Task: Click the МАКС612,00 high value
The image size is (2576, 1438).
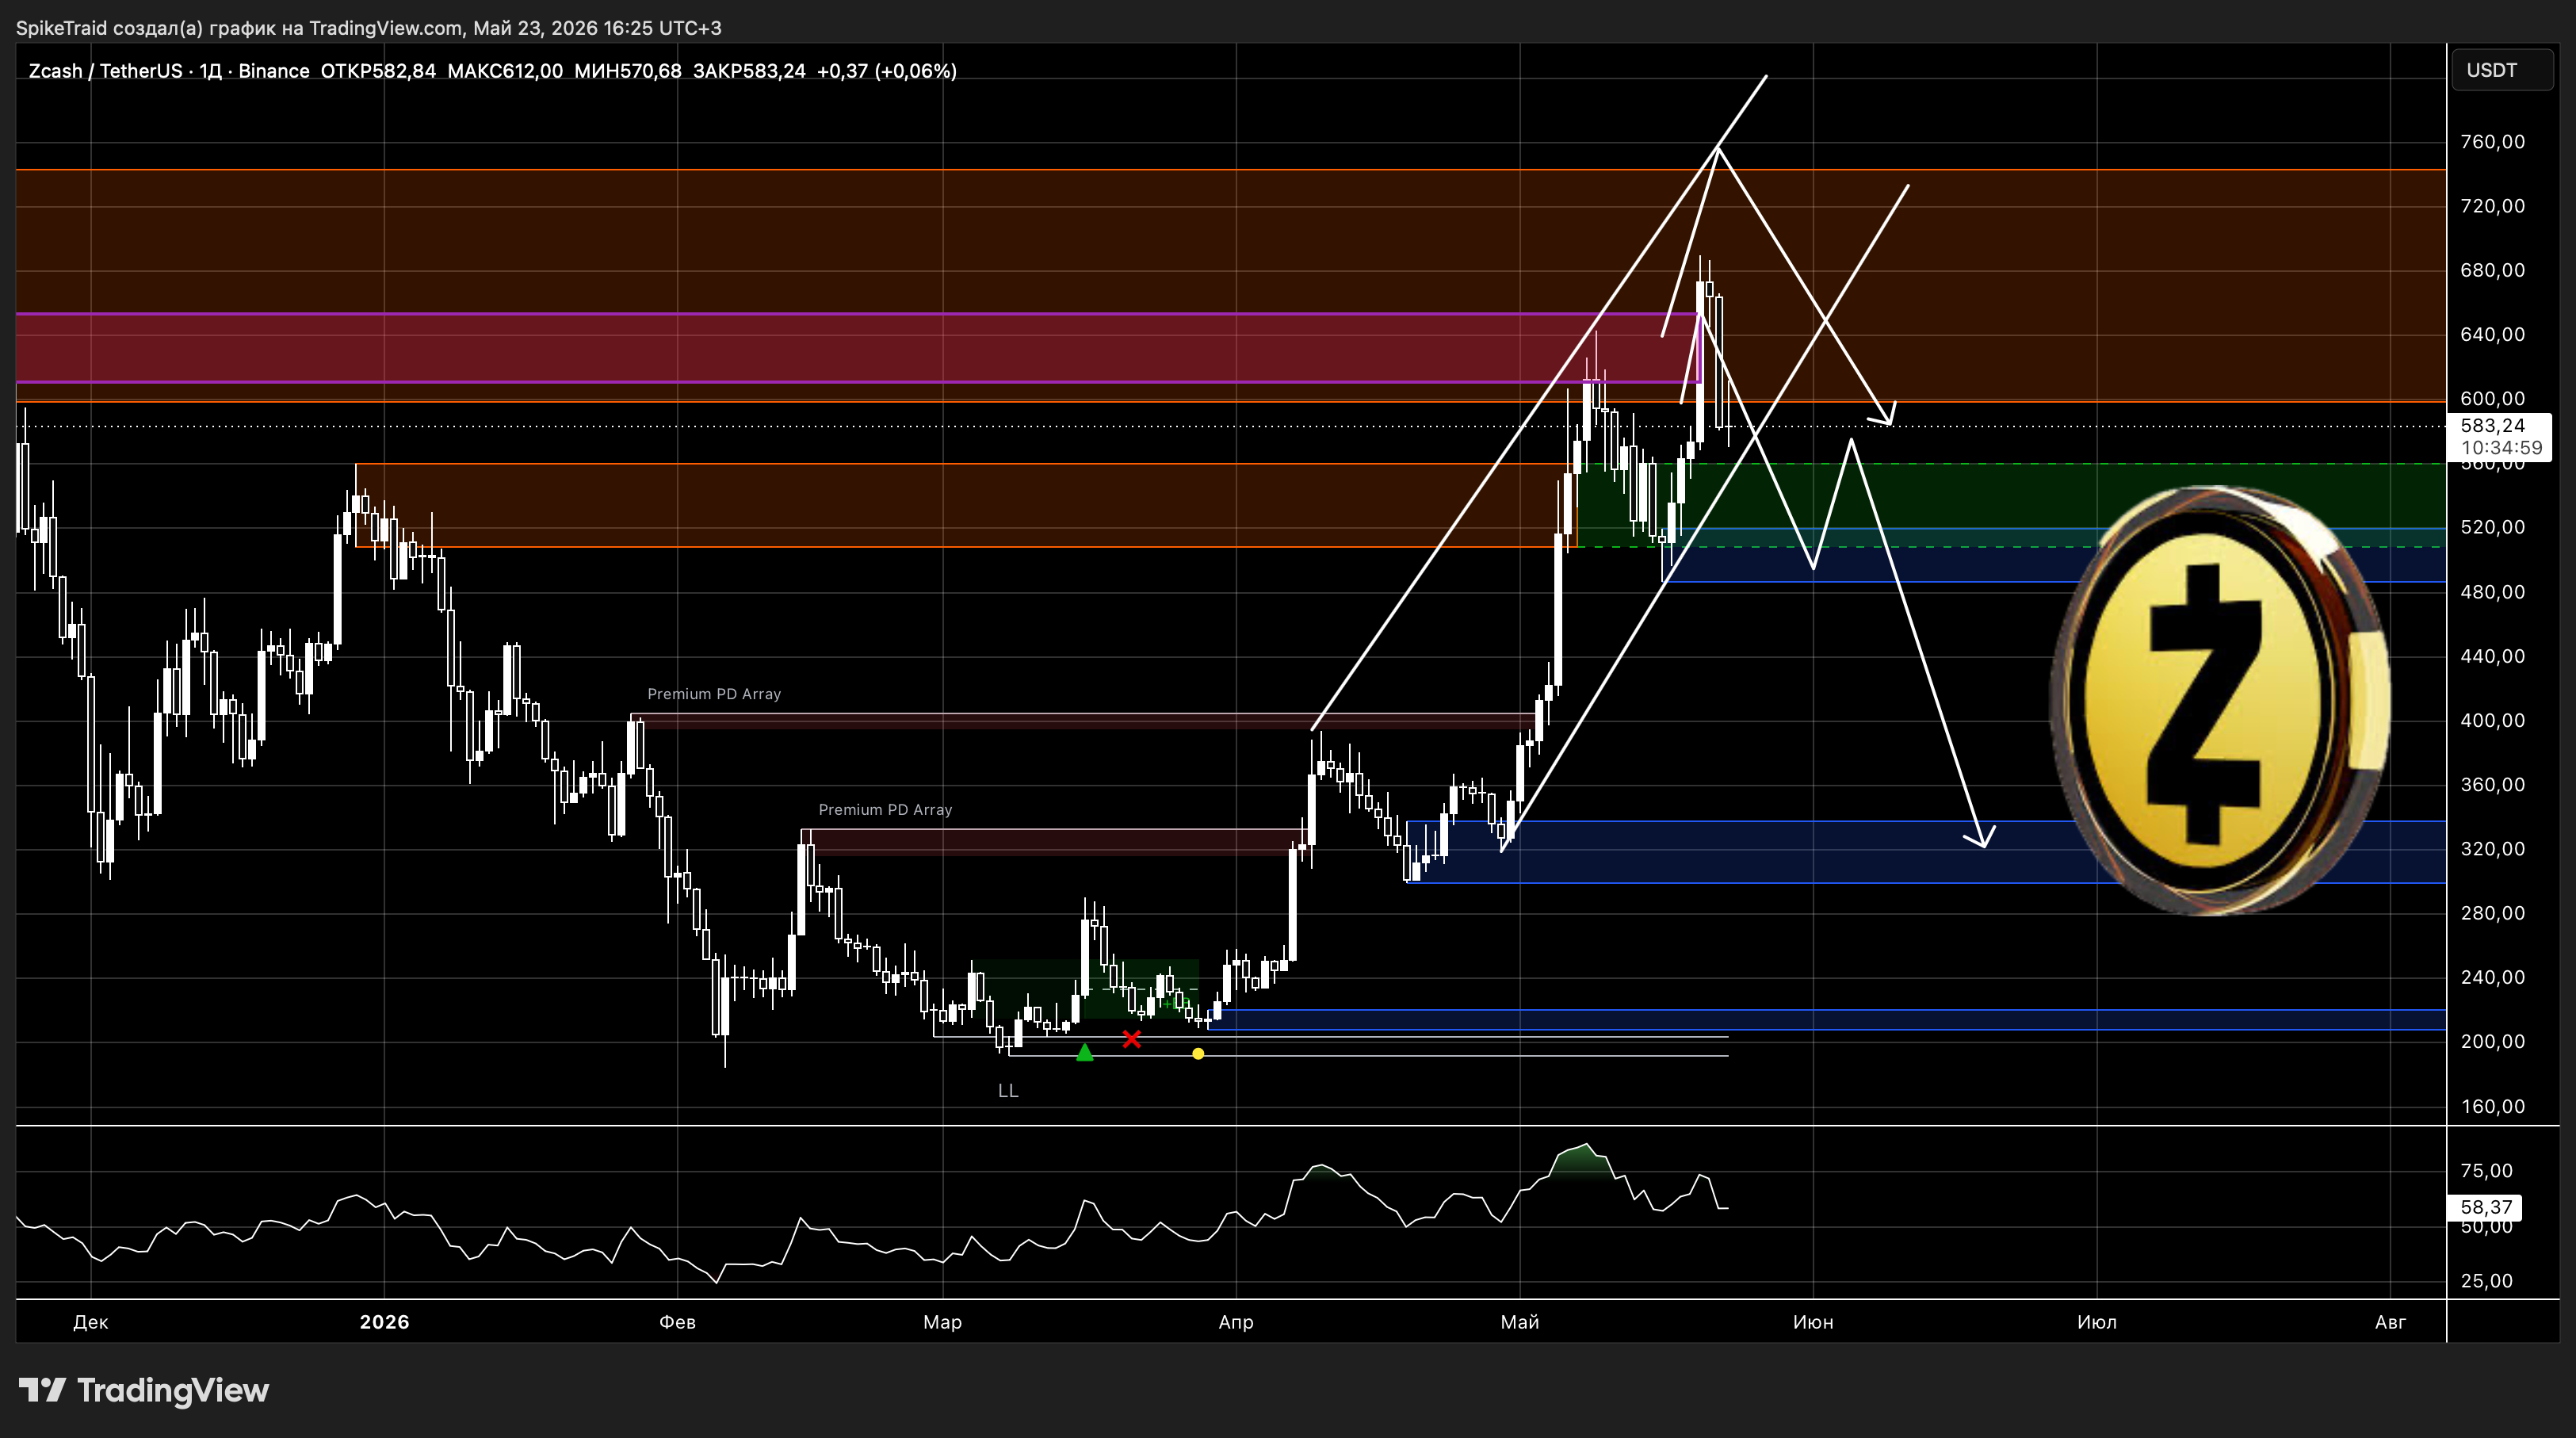Action: click(x=505, y=71)
